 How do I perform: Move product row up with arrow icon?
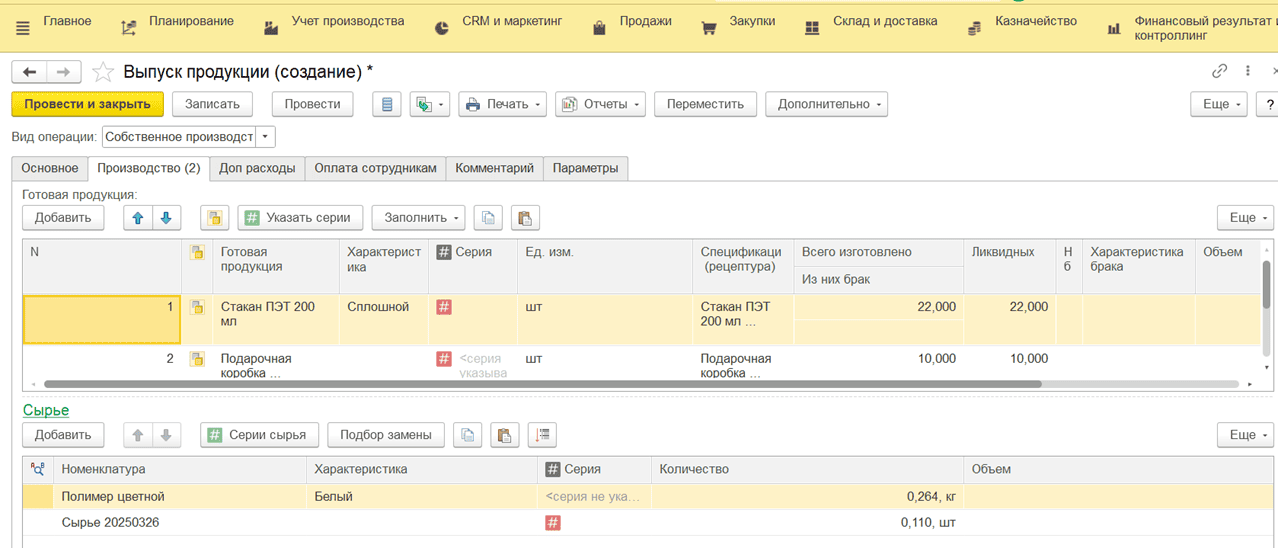point(138,218)
